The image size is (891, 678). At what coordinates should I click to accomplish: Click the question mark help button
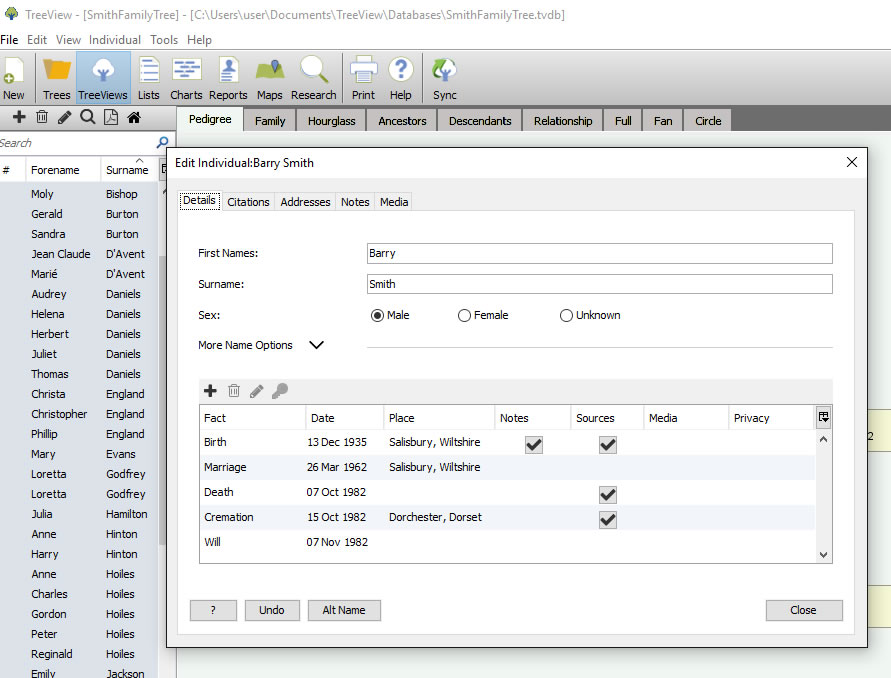click(x=213, y=610)
